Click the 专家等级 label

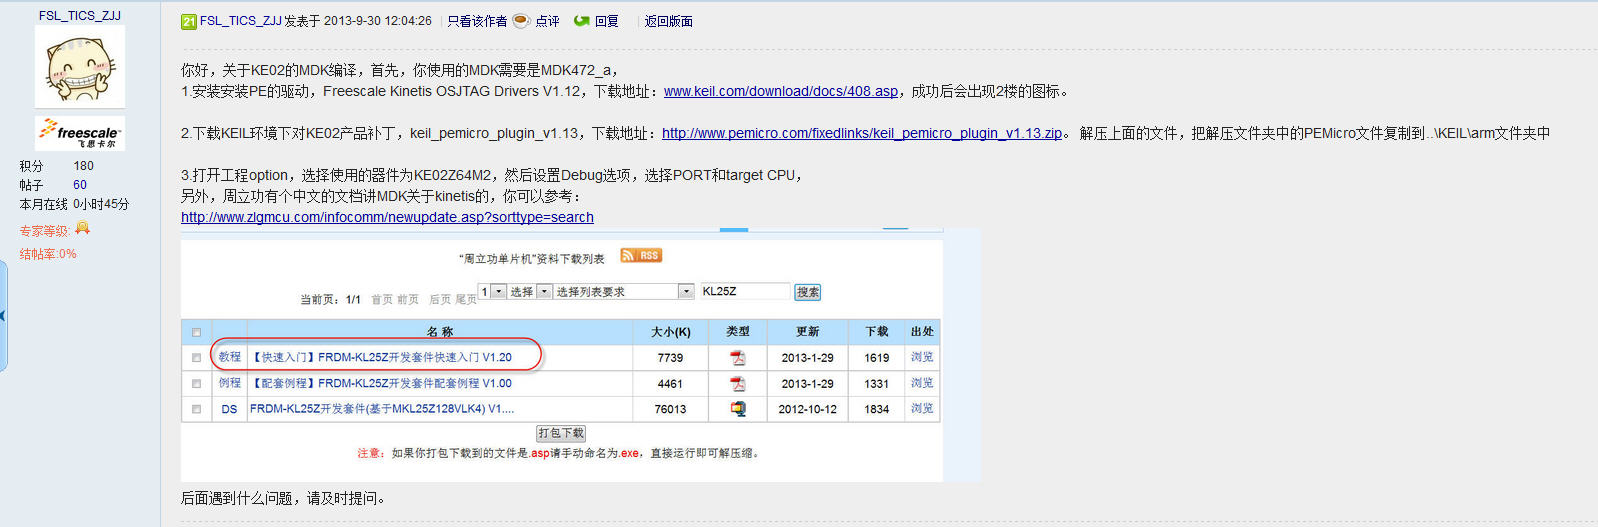tap(45, 231)
